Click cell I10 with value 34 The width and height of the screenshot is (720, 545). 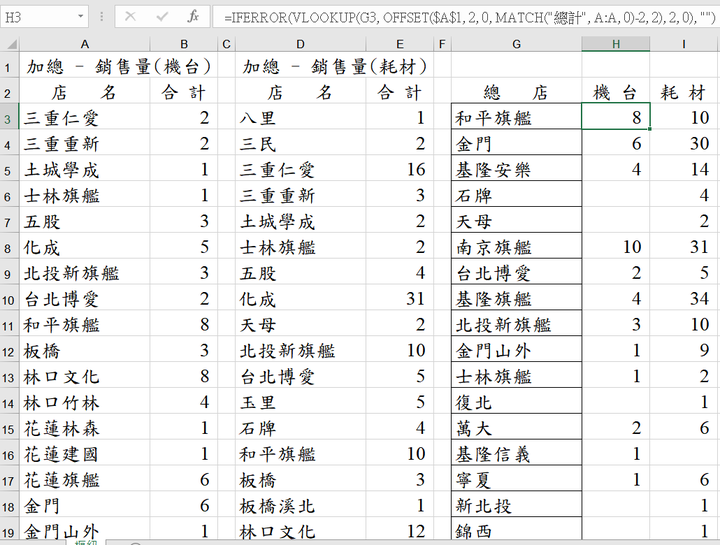pyautogui.click(x=684, y=299)
